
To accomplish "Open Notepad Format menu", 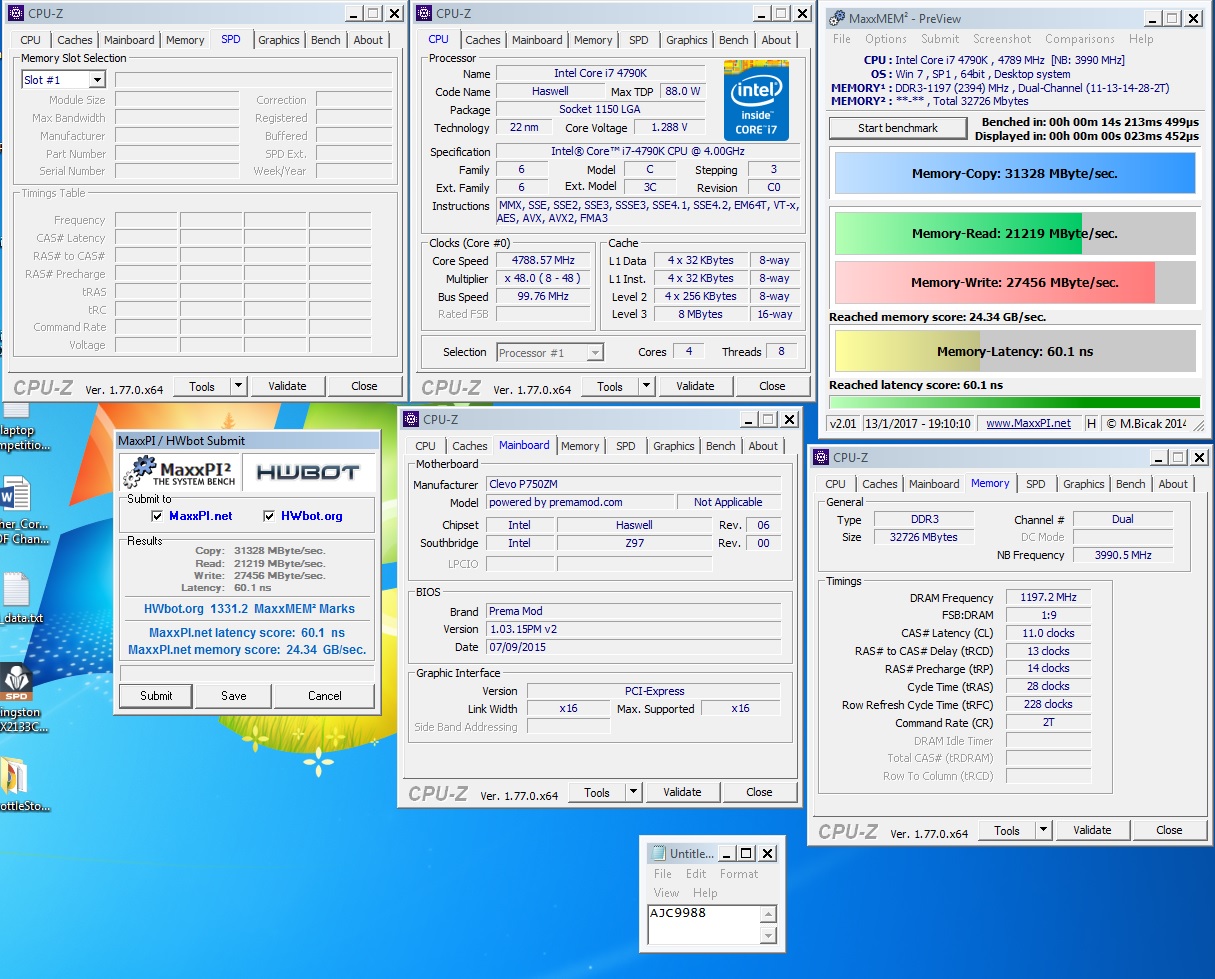I will point(739,874).
